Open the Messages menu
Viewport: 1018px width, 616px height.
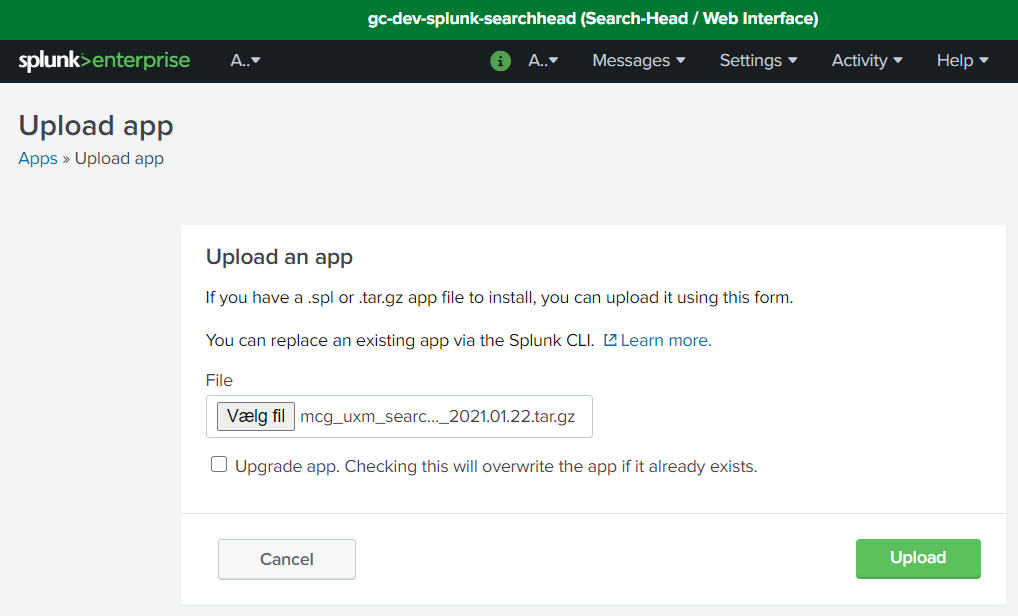pyautogui.click(x=638, y=61)
